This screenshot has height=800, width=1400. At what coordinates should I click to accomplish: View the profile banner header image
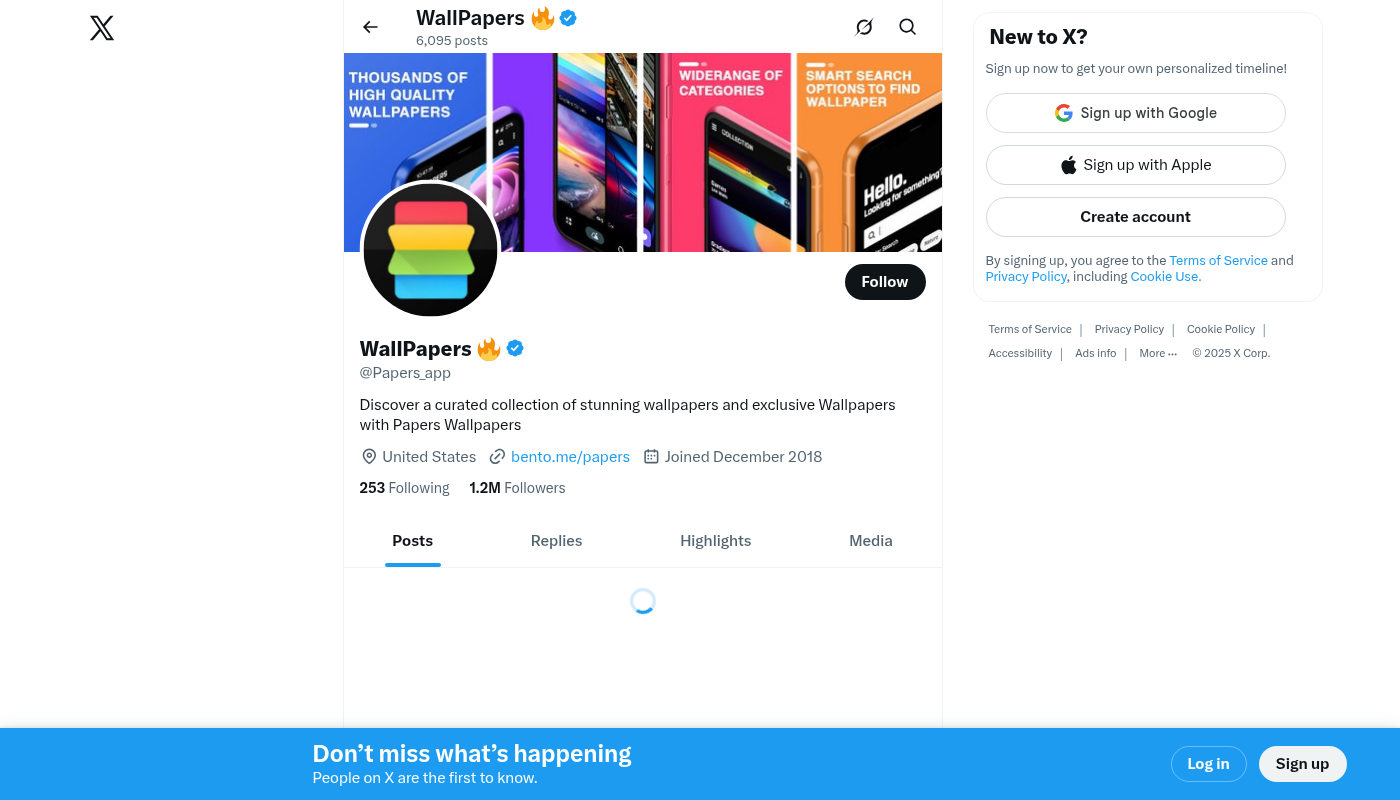point(643,152)
